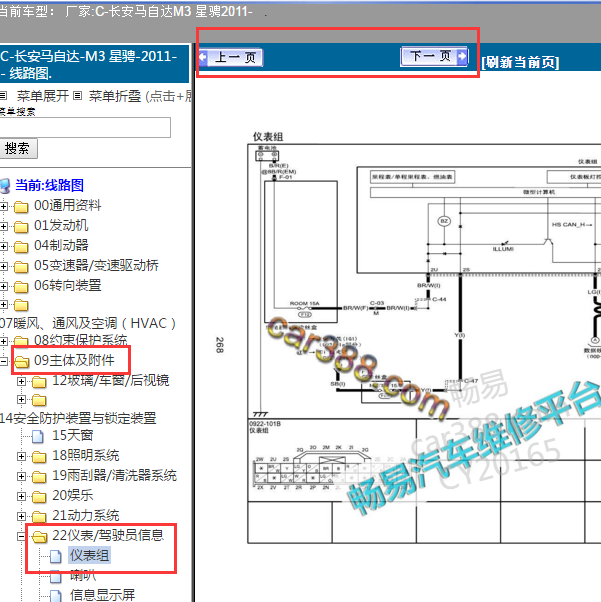Viewport: 601px width, 602px height.
Task: Expand the 08约束保护系统 node
Action: [x=3, y=341]
